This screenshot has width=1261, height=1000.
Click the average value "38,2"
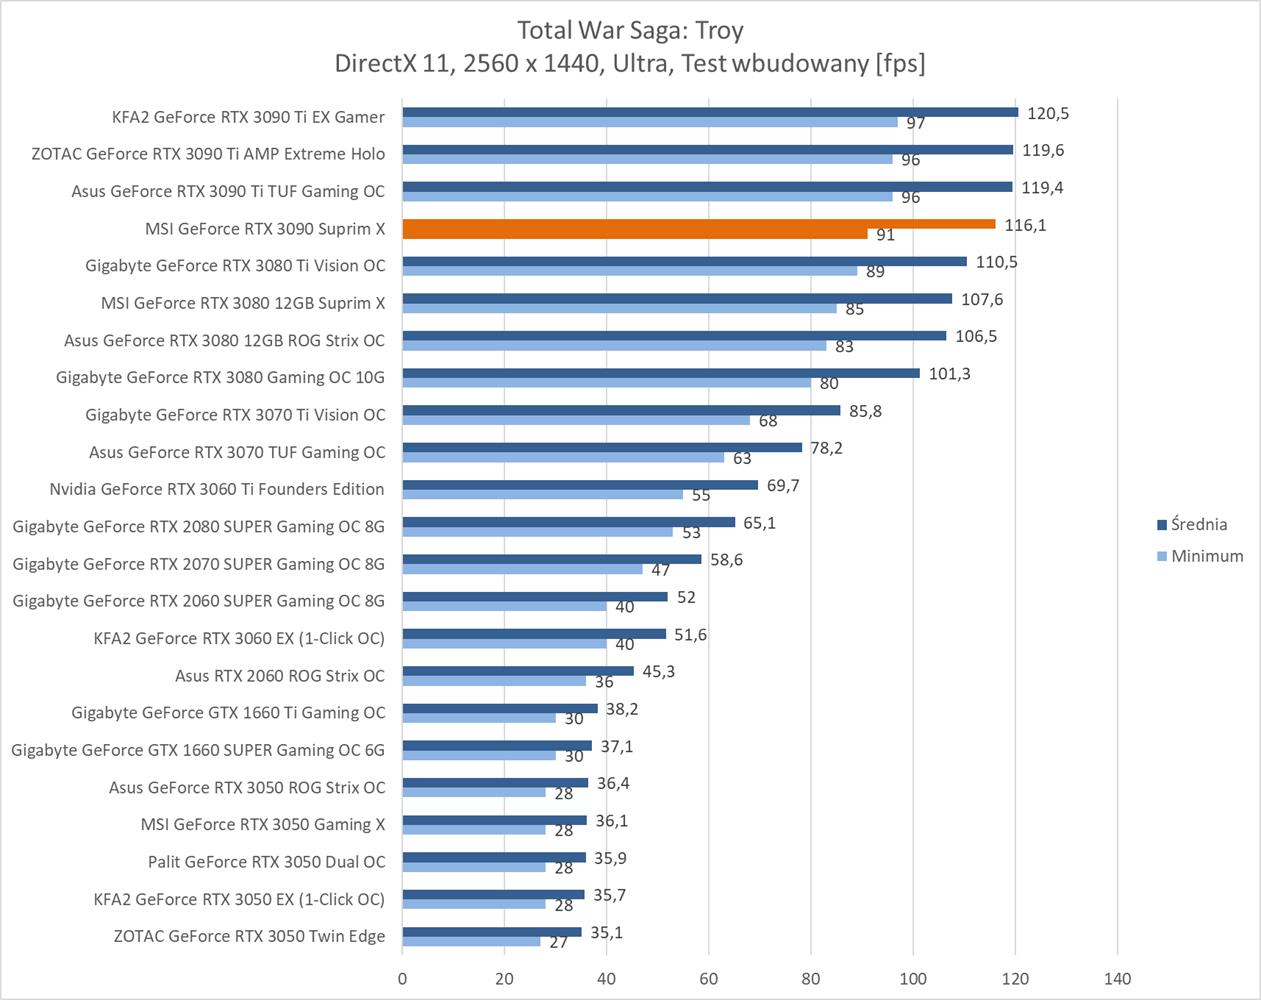tap(622, 709)
